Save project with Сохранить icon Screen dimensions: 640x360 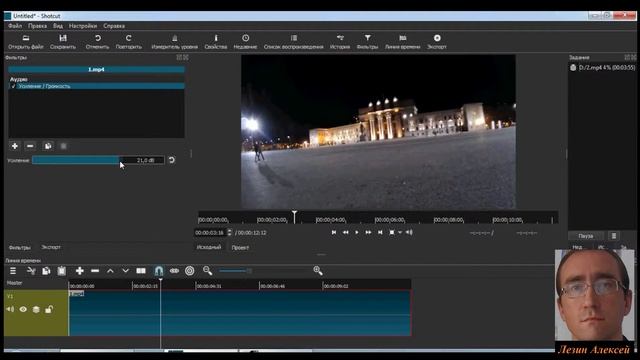coord(63,42)
